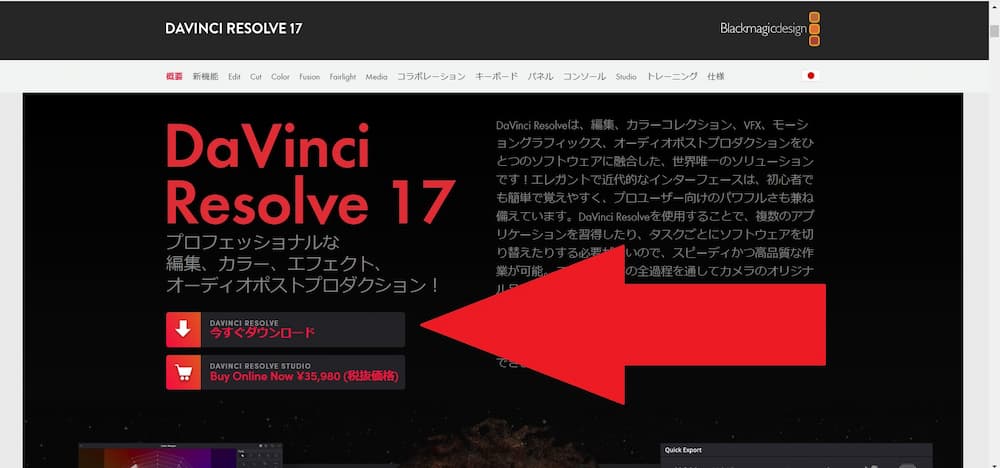This screenshot has width=1000, height=468.
Task: Click the Blackmagicdesign logo
Action: [x=770, y=29]
